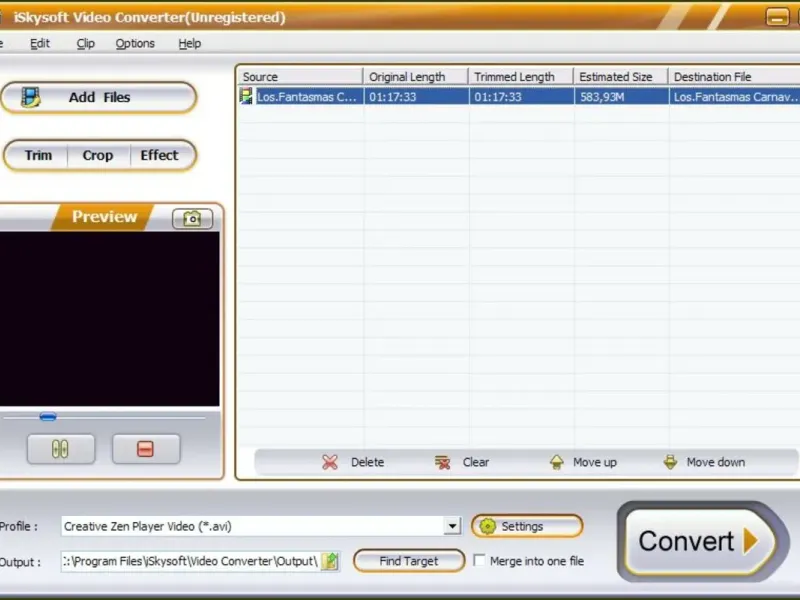Open profile Settings
The width and height of the screenshot is (800, 600).
tap(527, 526)
